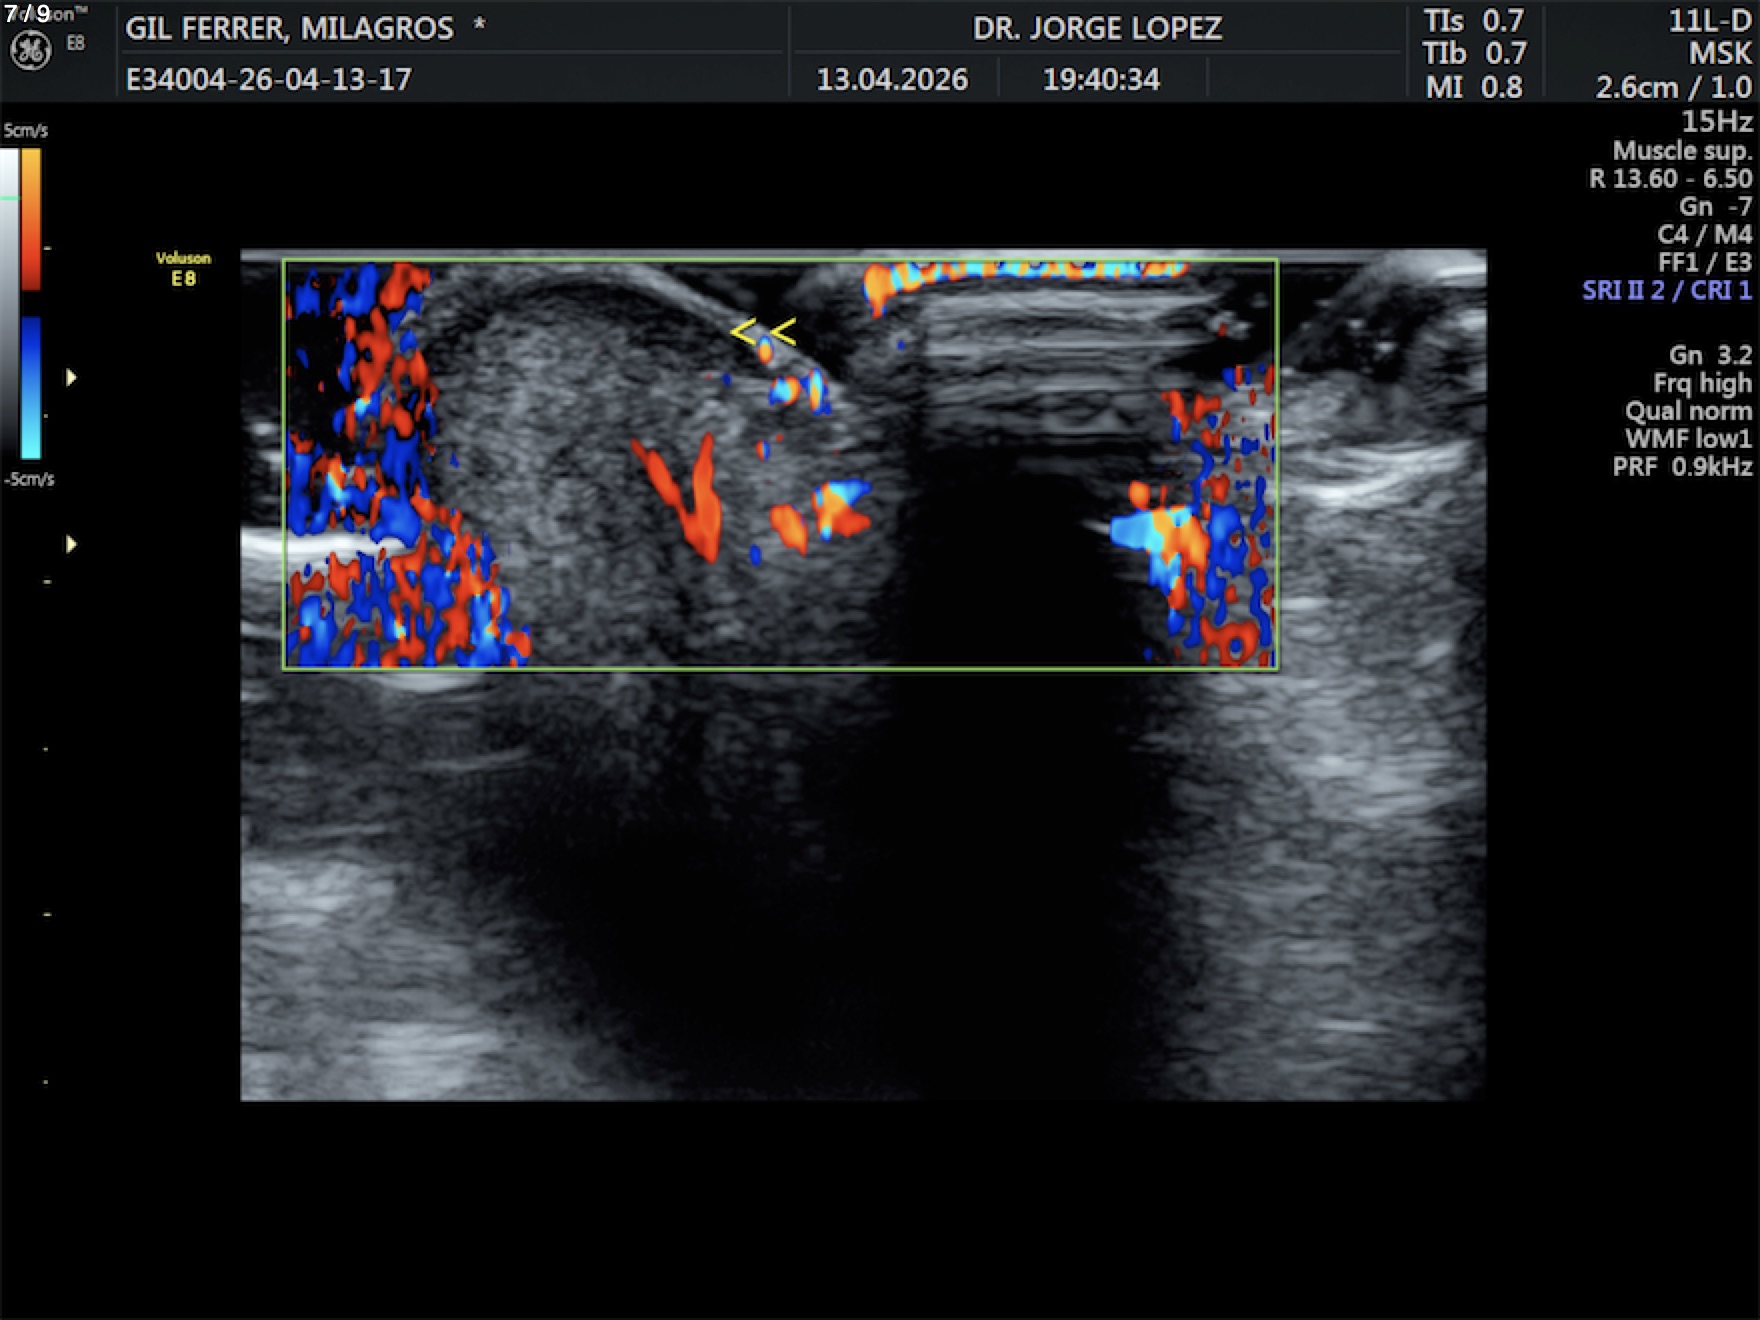This screenshot has height=1320, width=1760.
Task: Click the WMF low1 wall filter setting
Action: (x=1687, y=439)
